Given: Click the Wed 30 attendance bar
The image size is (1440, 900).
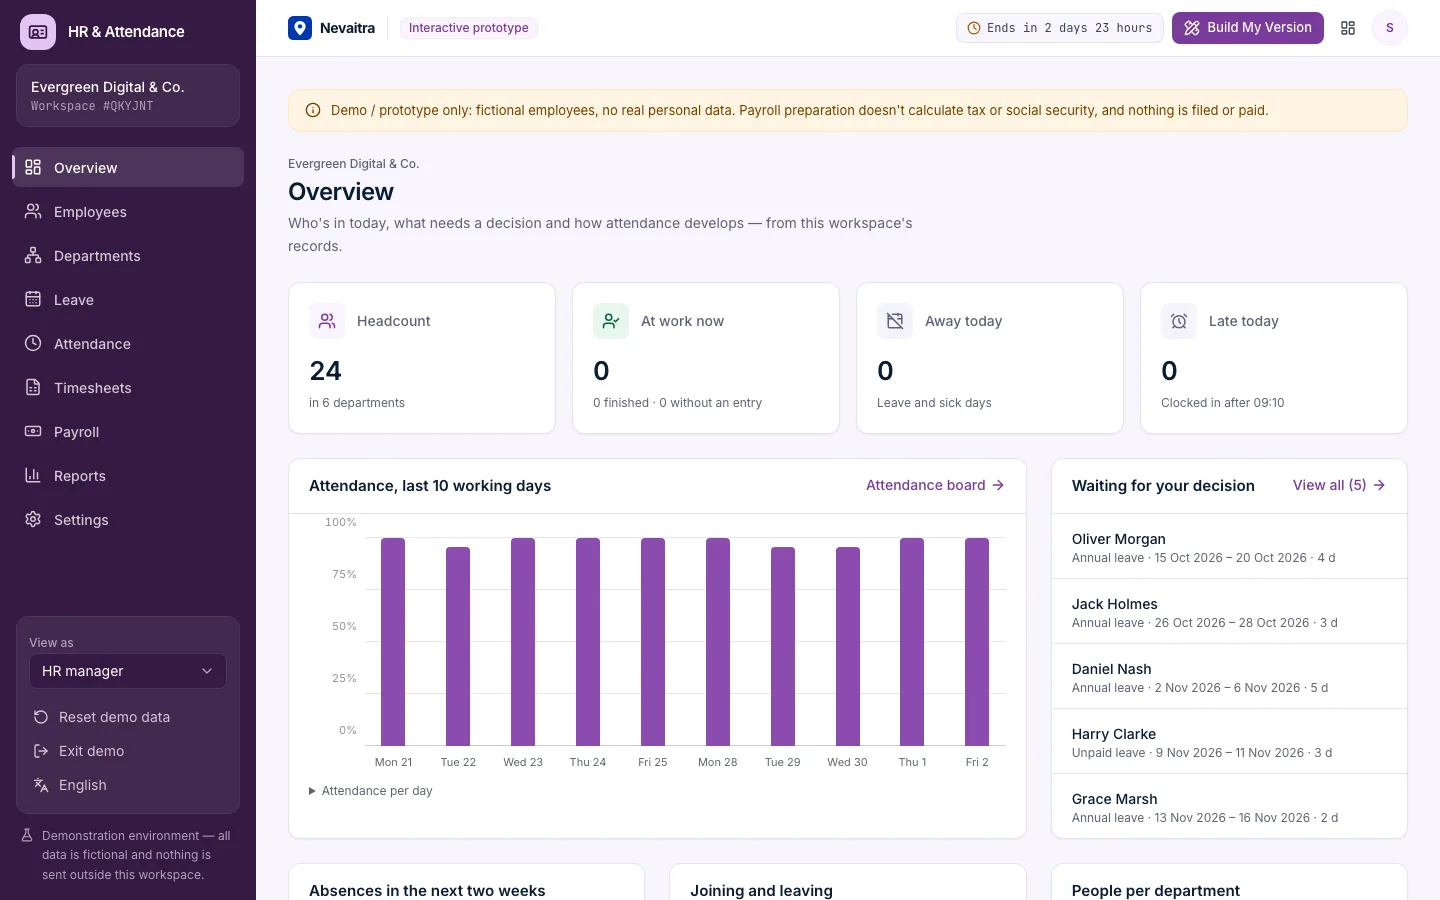Looking at the screenshot, I should pyautogui.click(x=848, y=646).
